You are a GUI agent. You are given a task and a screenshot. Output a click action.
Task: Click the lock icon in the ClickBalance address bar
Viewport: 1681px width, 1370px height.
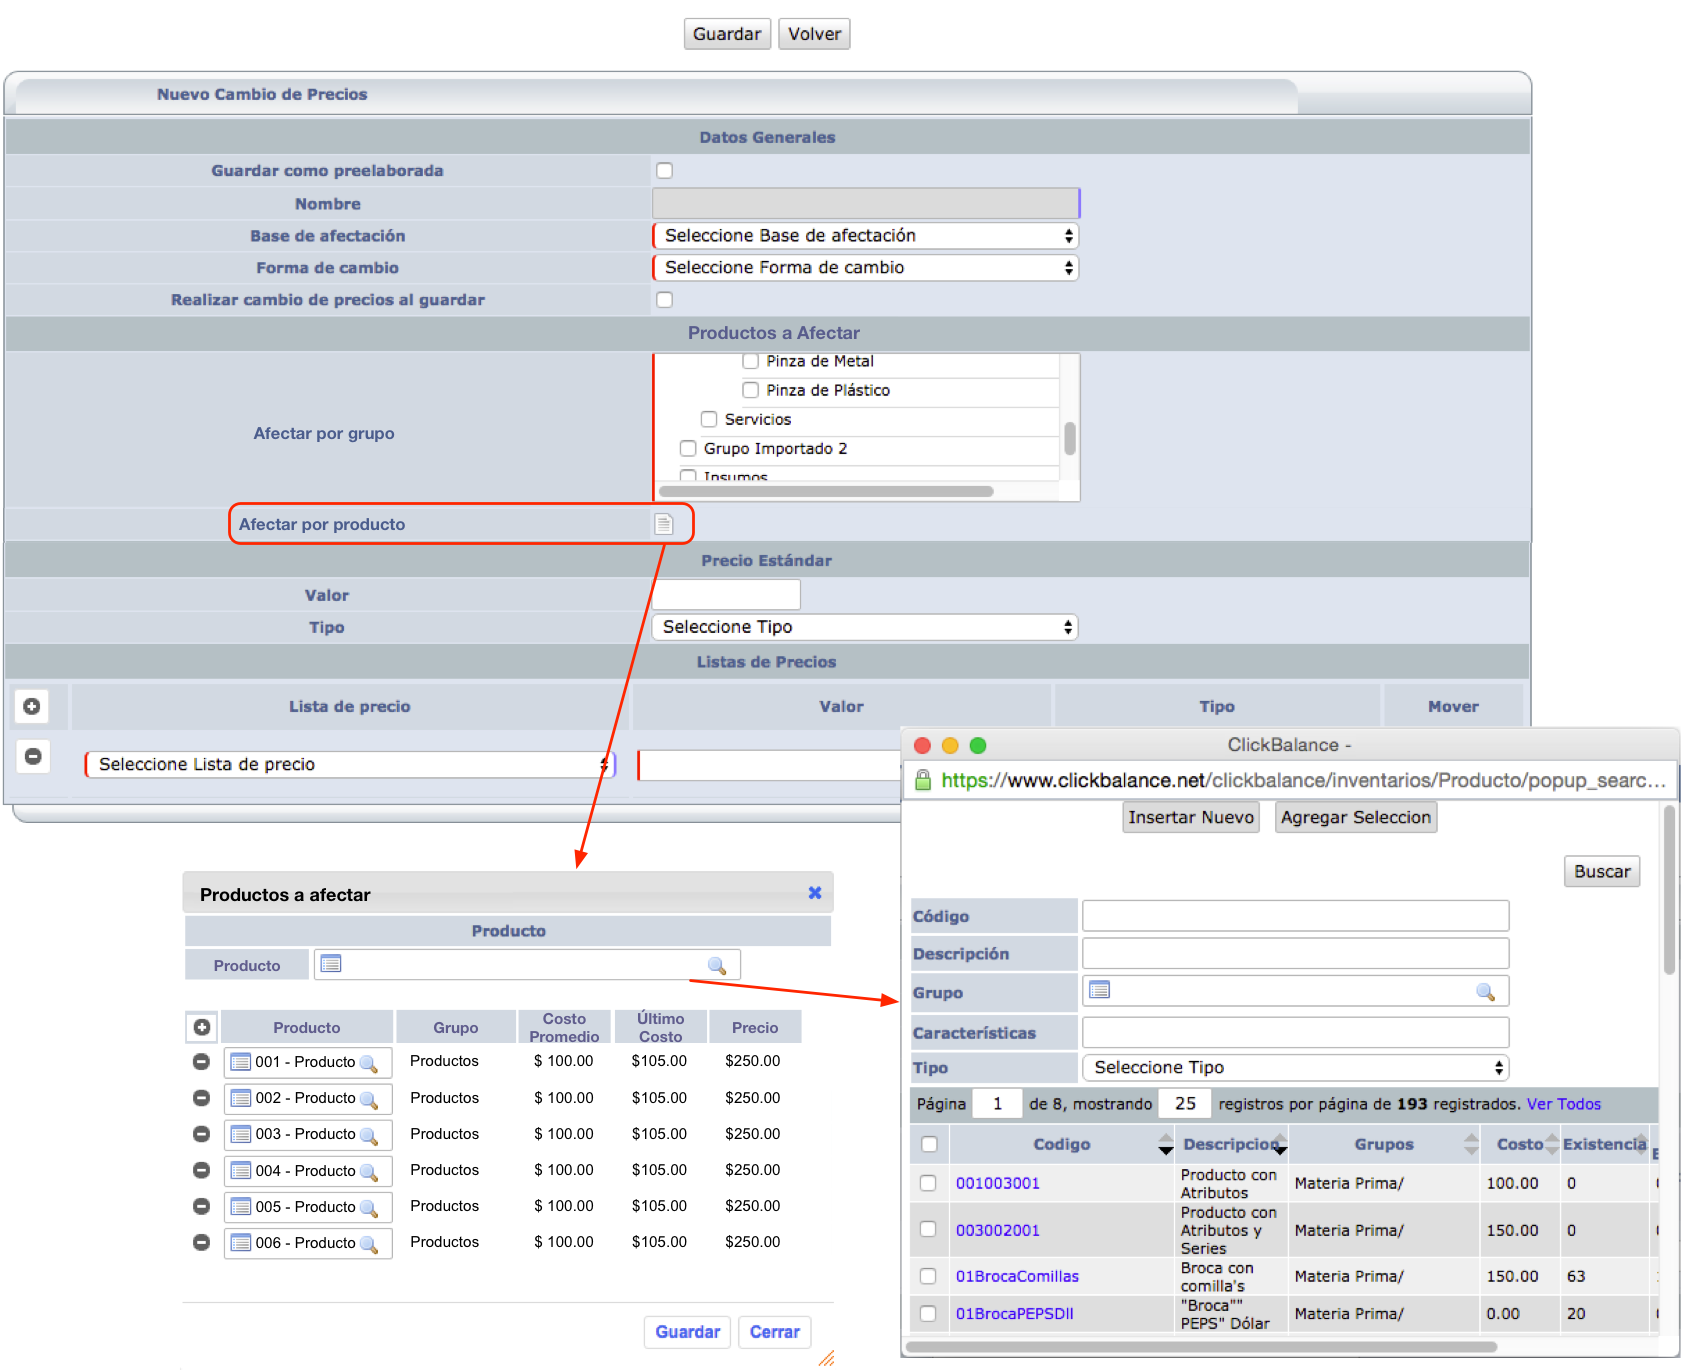923,780
